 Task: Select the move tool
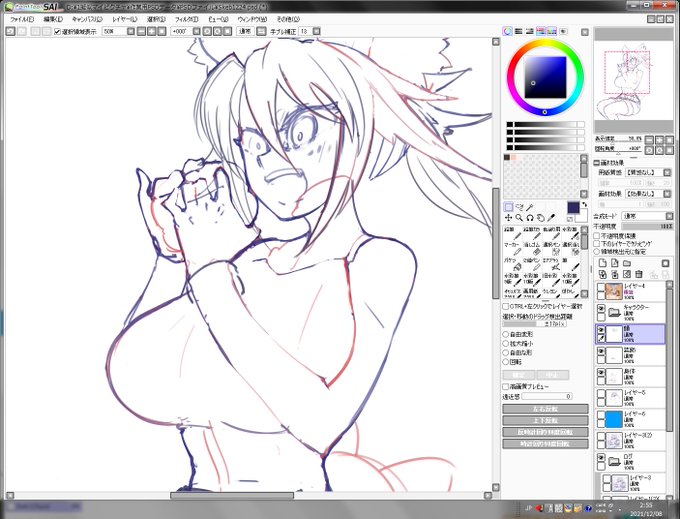point(508,218)
